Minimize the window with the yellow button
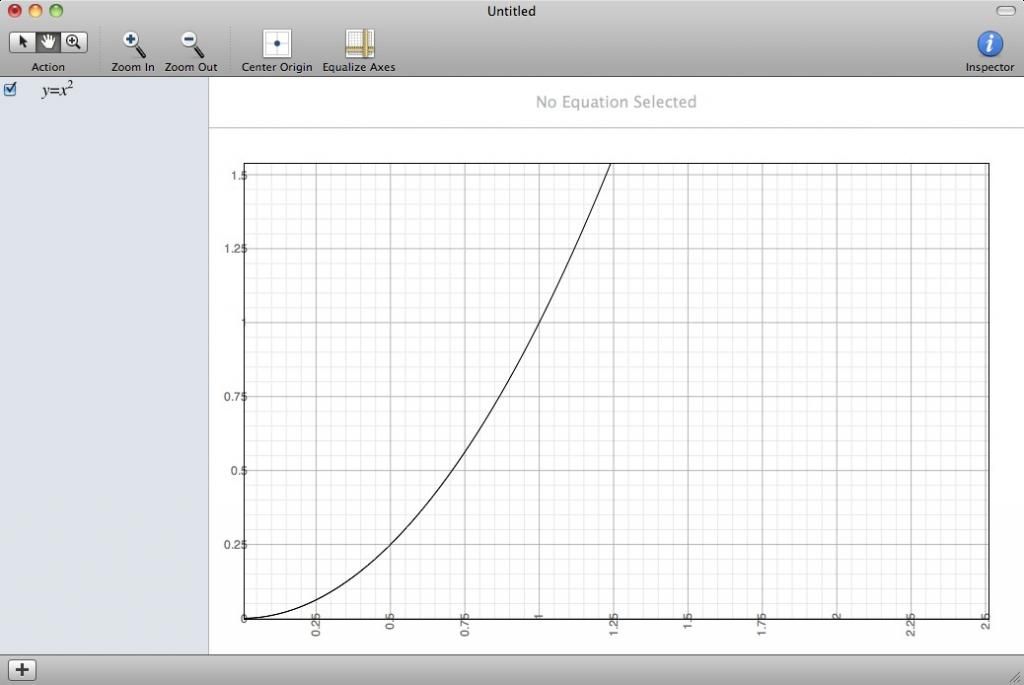This screenshot has height=685, width=1024. pyautogui.click(x=35, y=11)
